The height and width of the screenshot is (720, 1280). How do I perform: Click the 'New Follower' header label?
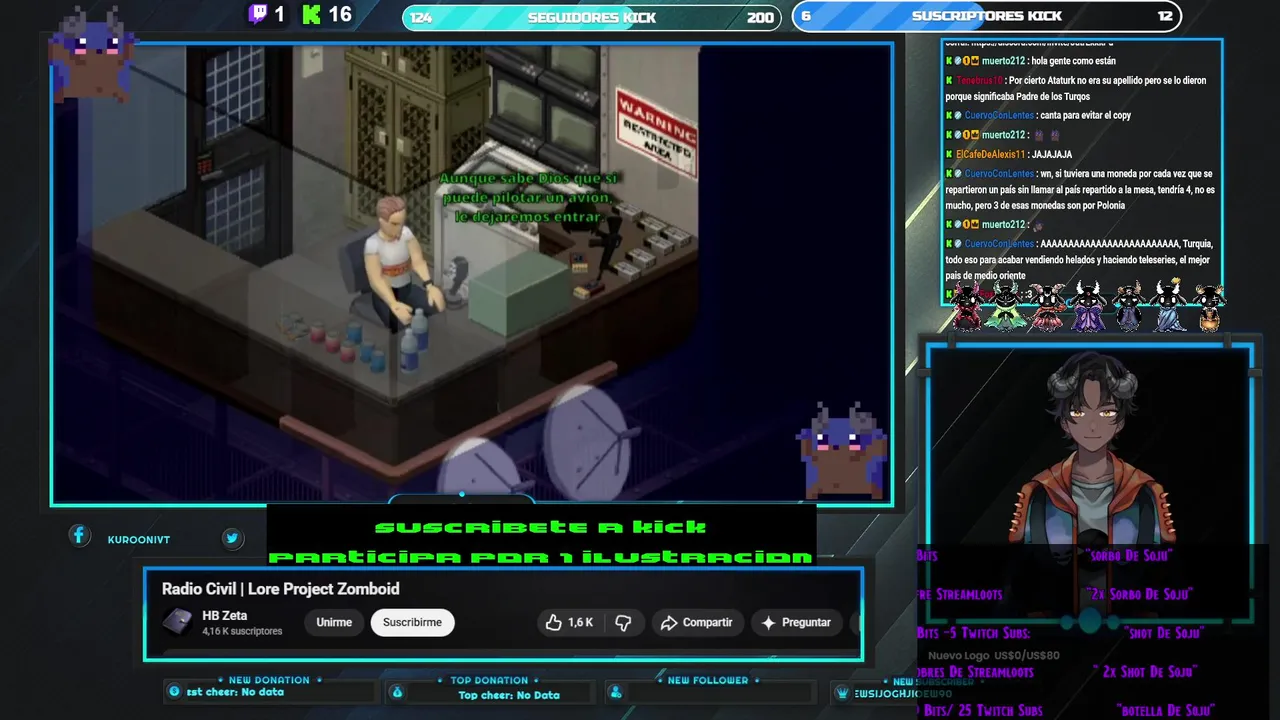point(708,680)
